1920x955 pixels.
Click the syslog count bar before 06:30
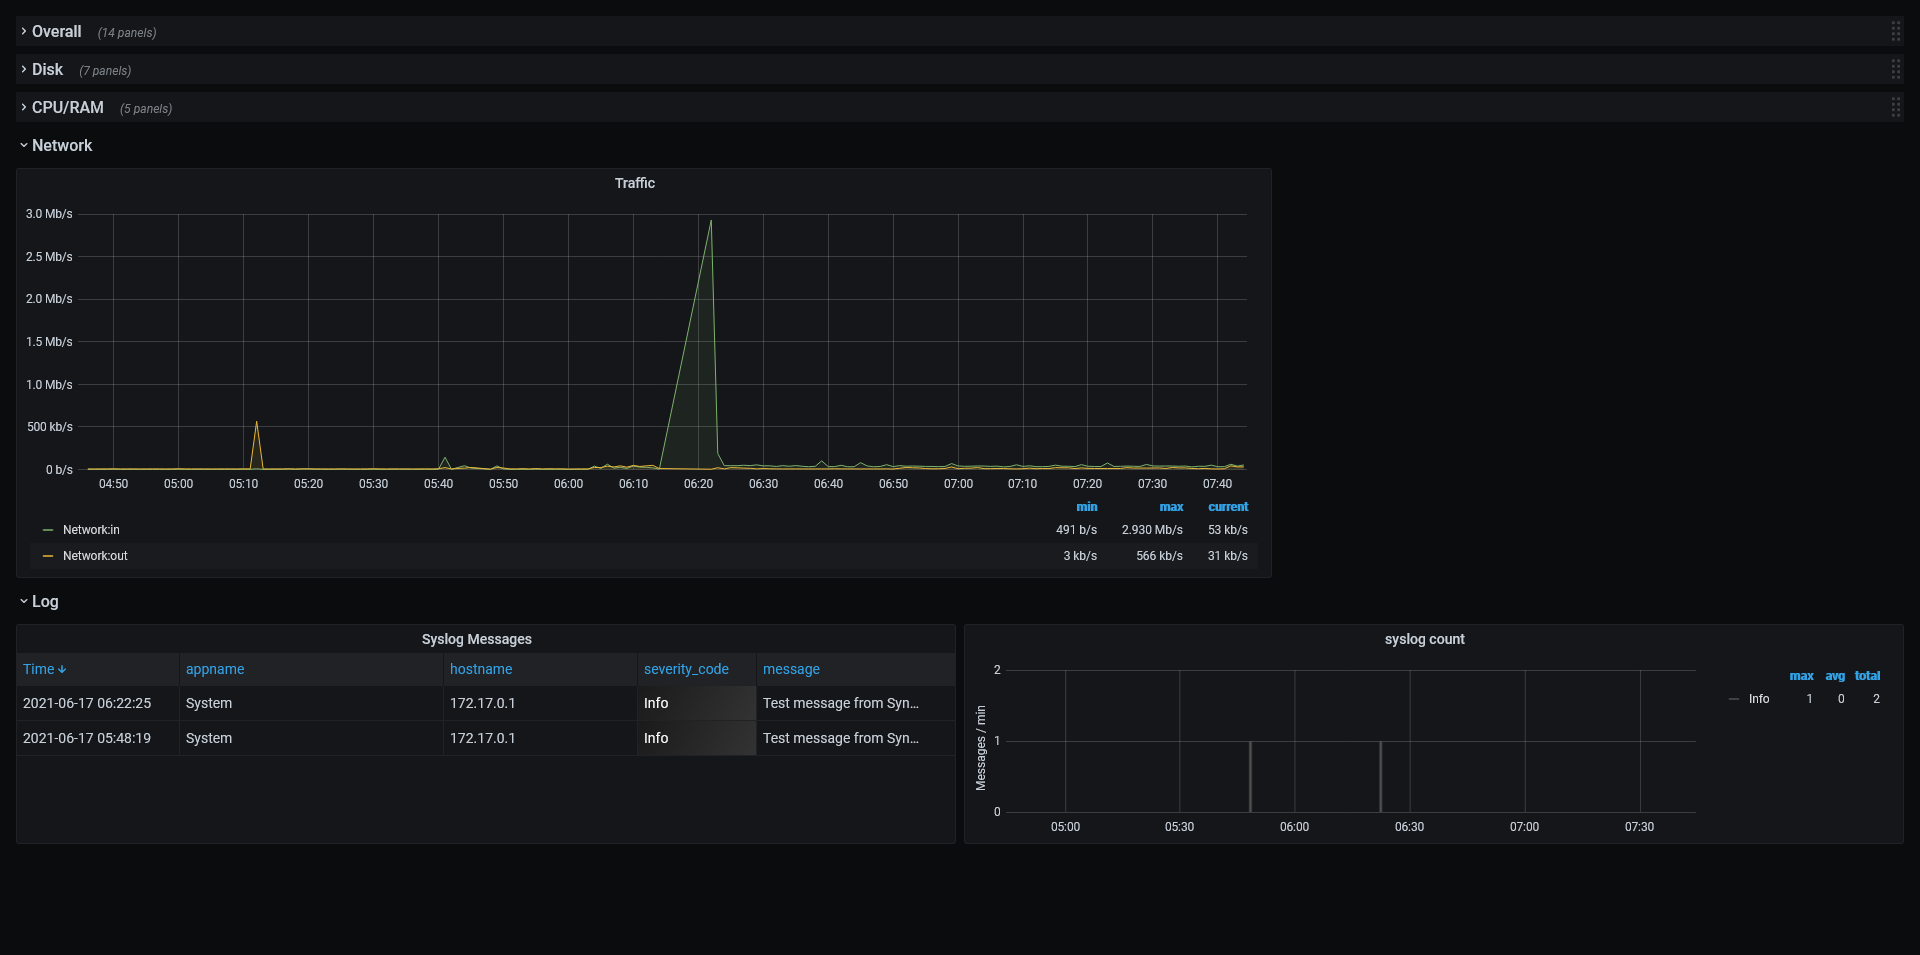click(x=1380, y=776)
